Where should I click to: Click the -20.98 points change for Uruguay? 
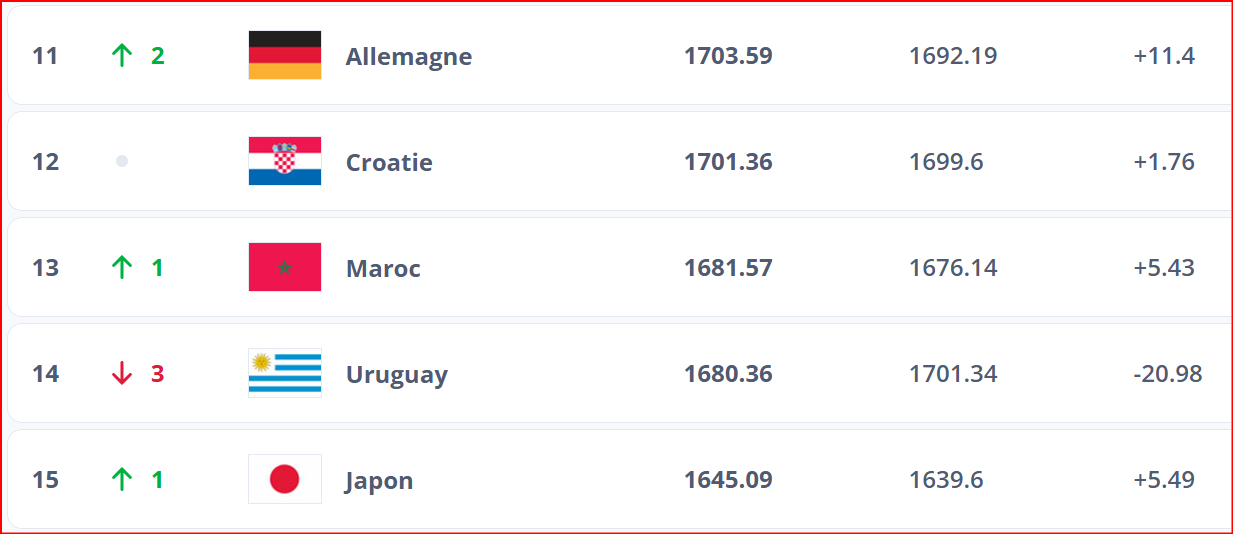[x=1167, y=373]
